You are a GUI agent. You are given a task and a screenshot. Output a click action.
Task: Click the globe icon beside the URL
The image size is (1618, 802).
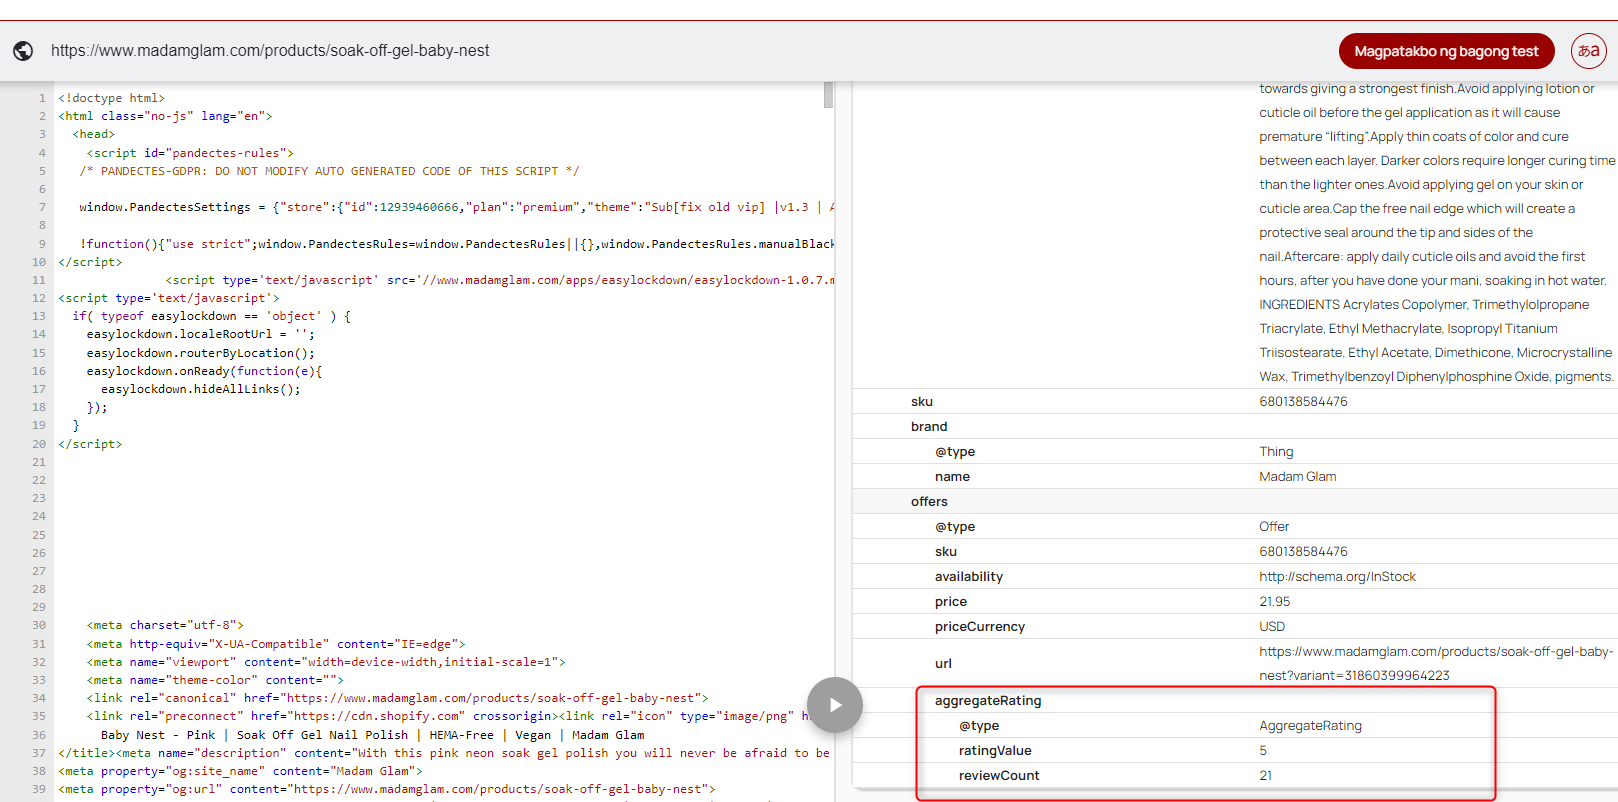coord(23,51)
